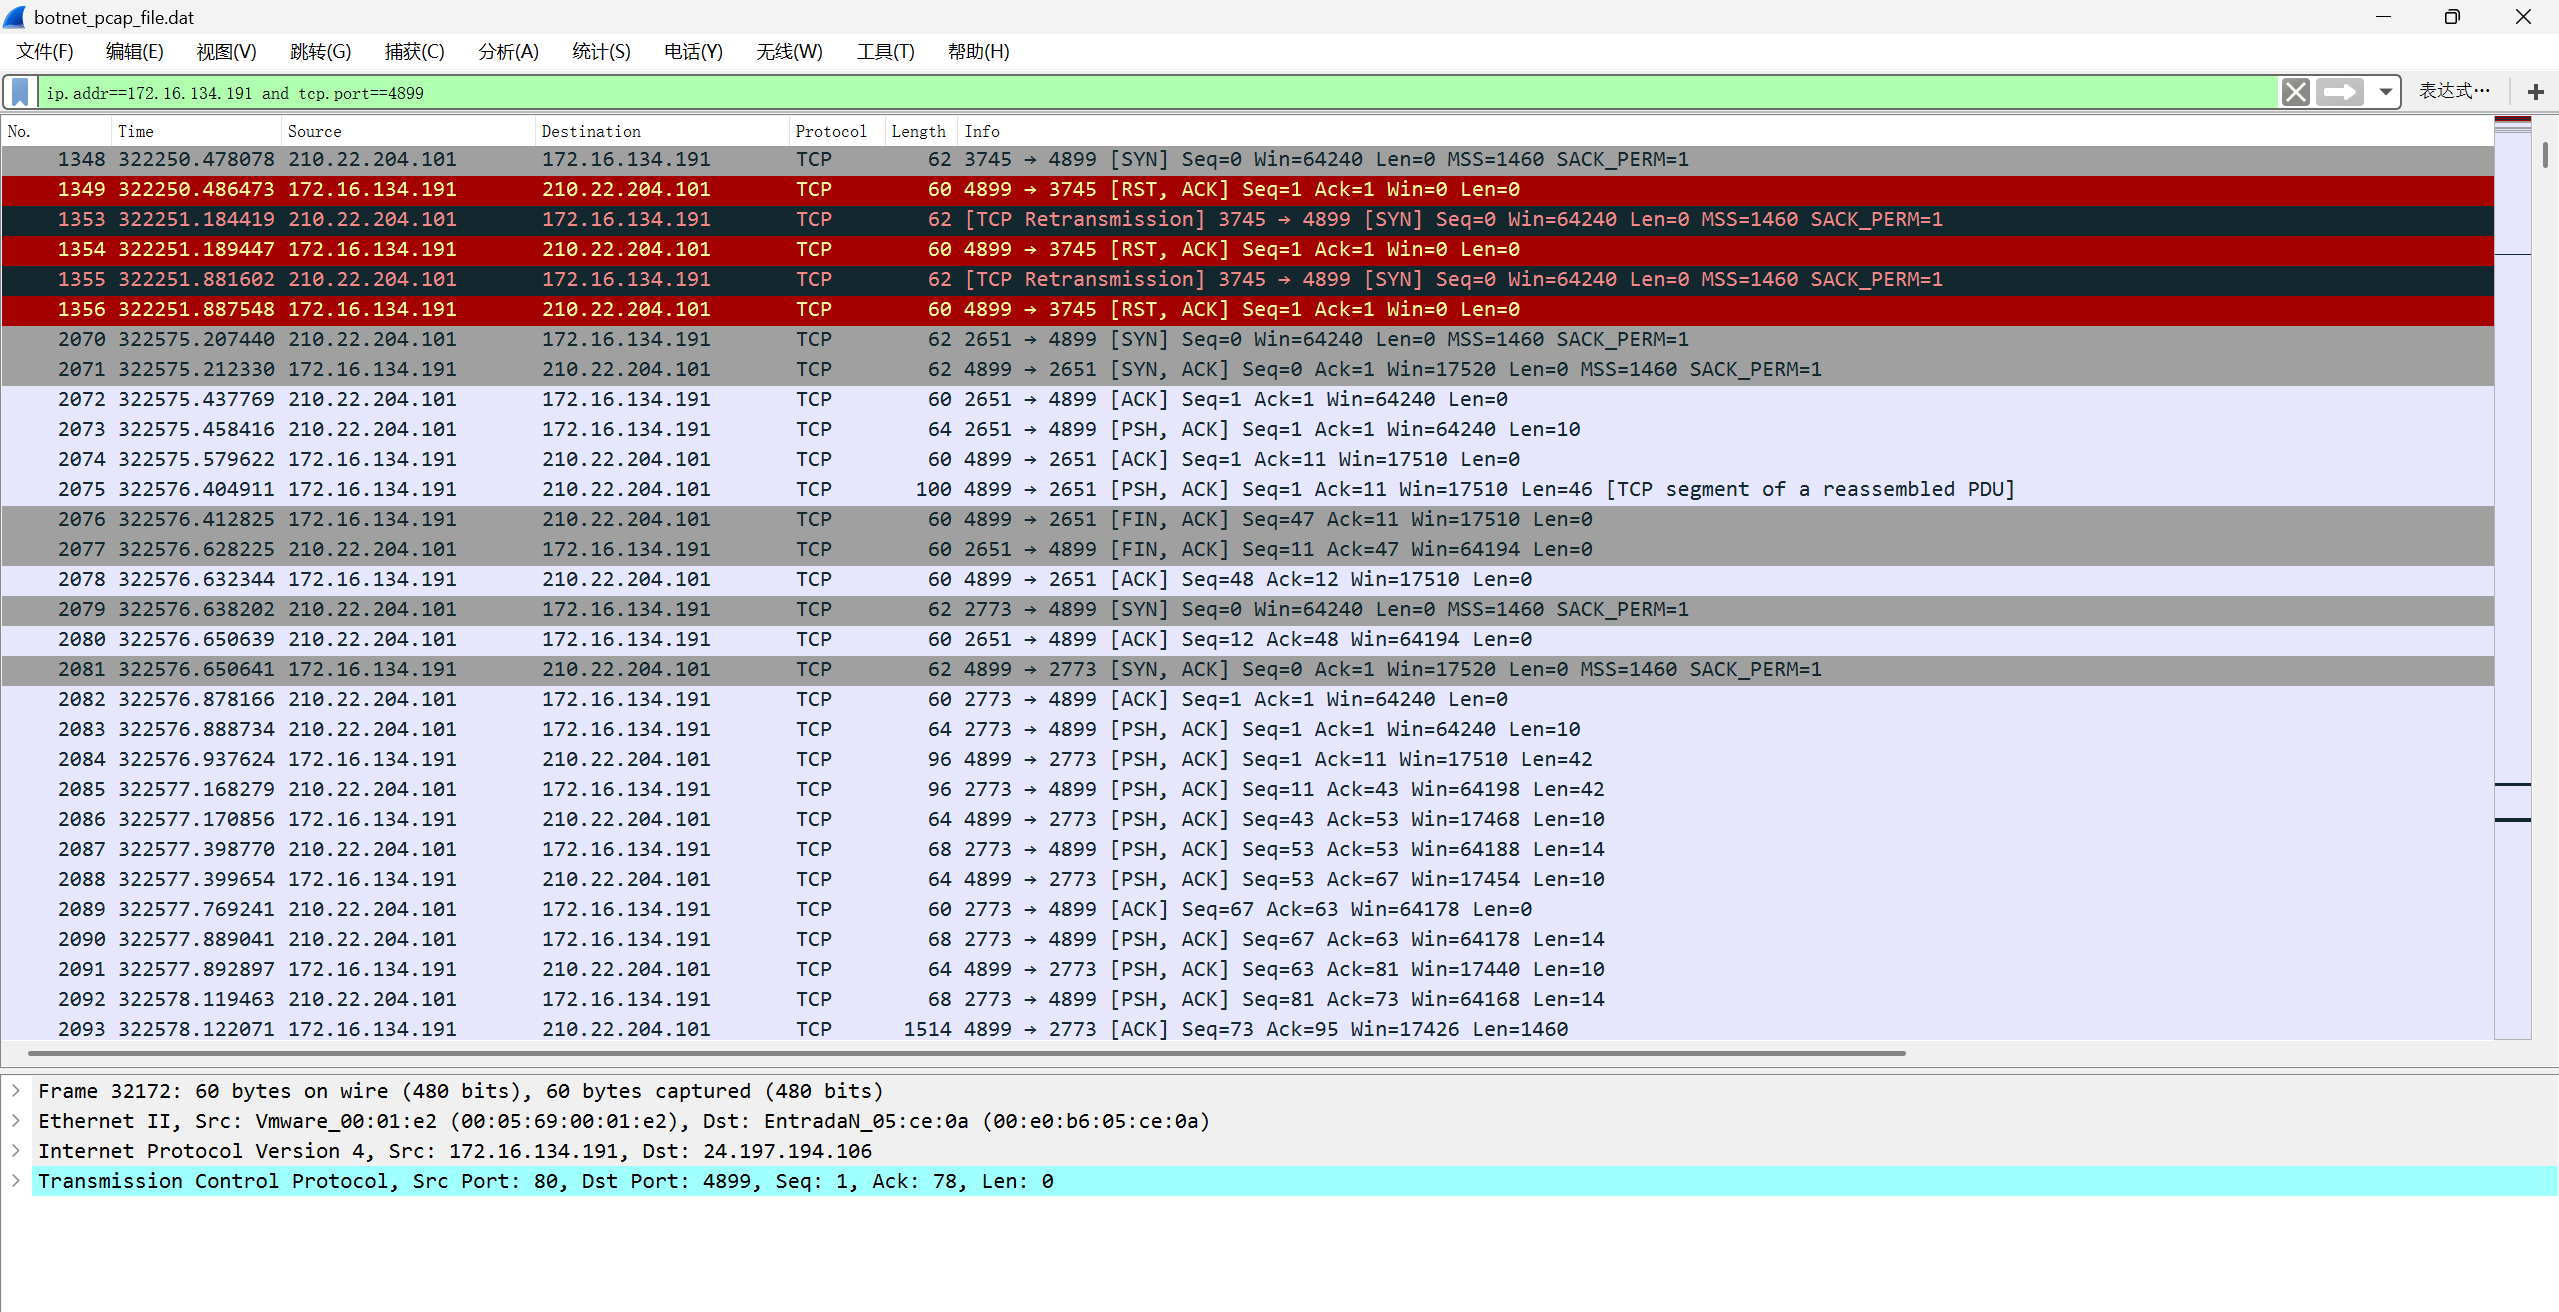
Task: Expand Internet Protocol Version 4 row
Action: (16, 1151)
